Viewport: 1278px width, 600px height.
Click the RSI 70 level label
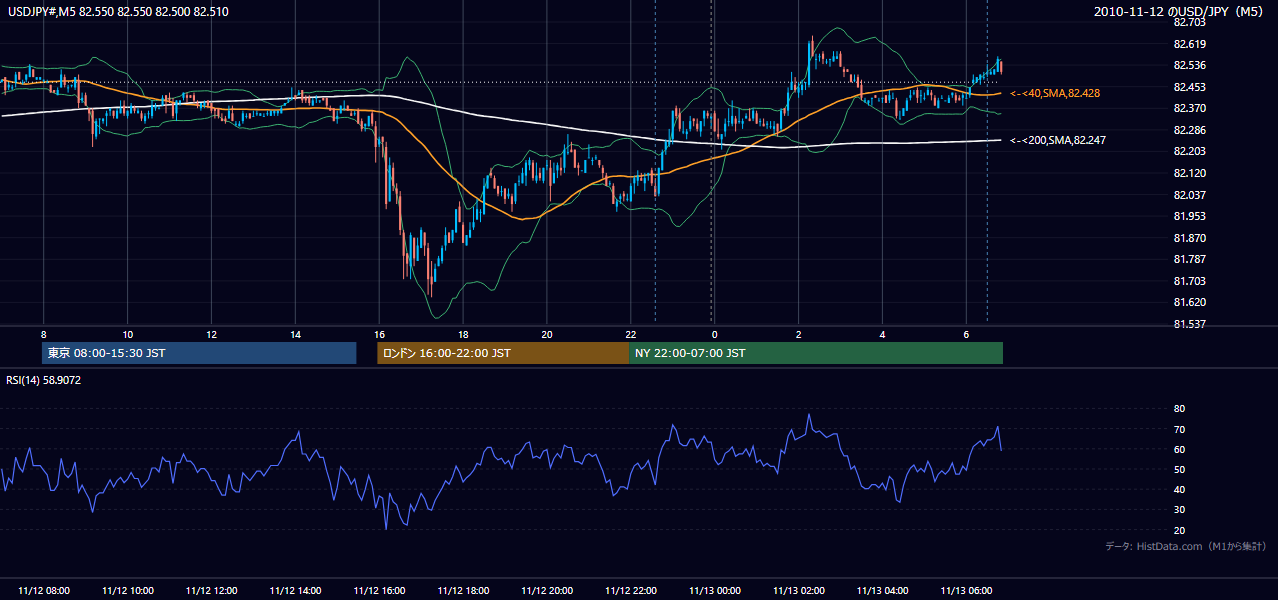(x=1179, y=429)
